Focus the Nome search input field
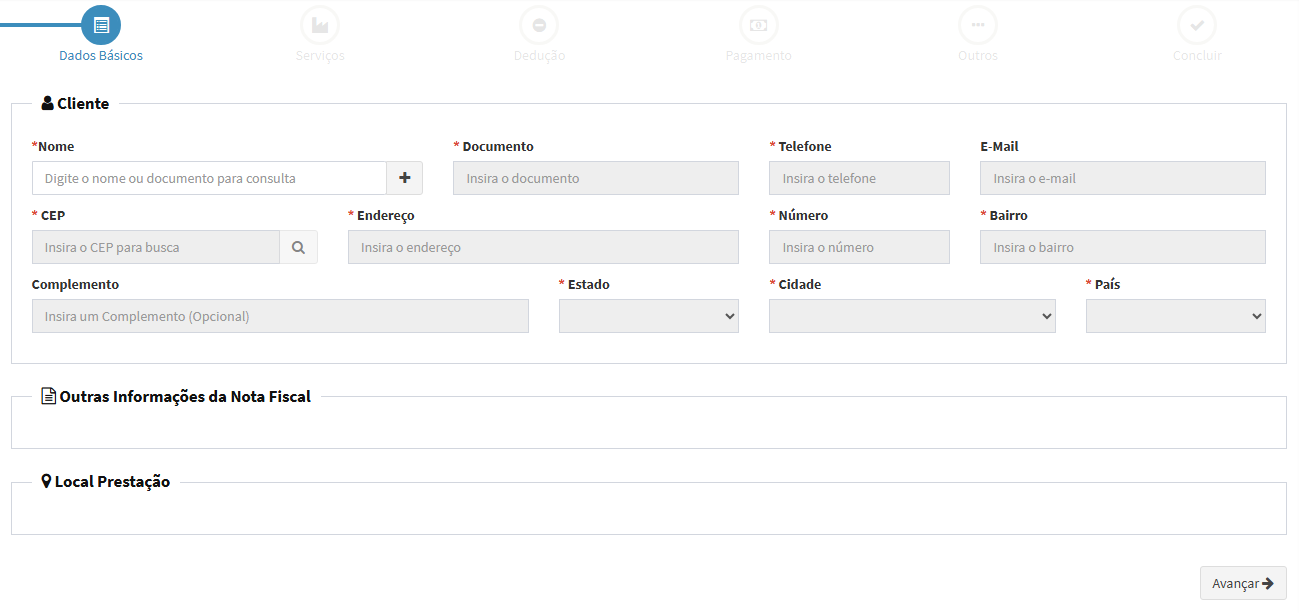This screenshot has width=1299, height=613. tap(209, 178)
